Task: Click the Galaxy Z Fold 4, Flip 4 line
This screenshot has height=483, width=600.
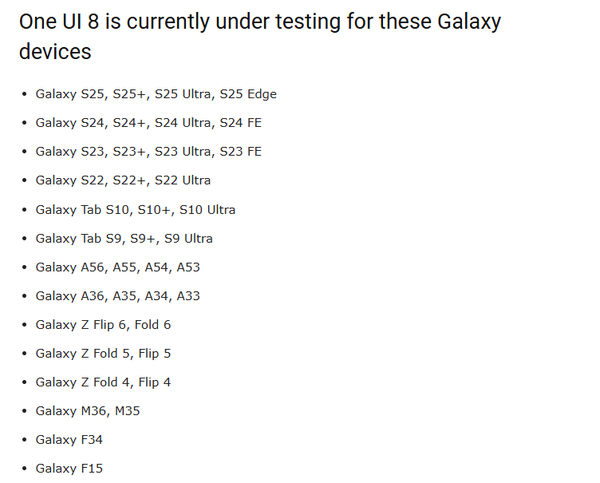Action: click(x=103, y=382)
